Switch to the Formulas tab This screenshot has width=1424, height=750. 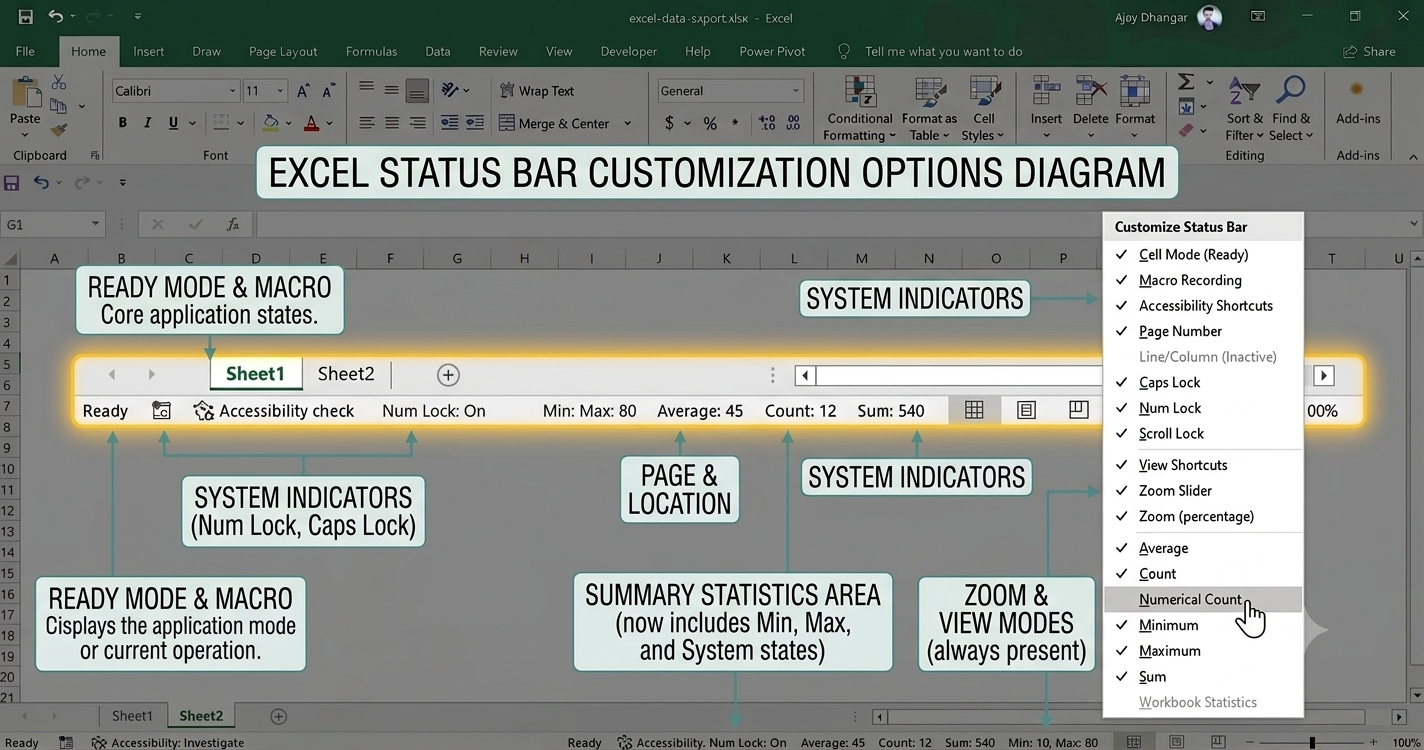point(371,51)
